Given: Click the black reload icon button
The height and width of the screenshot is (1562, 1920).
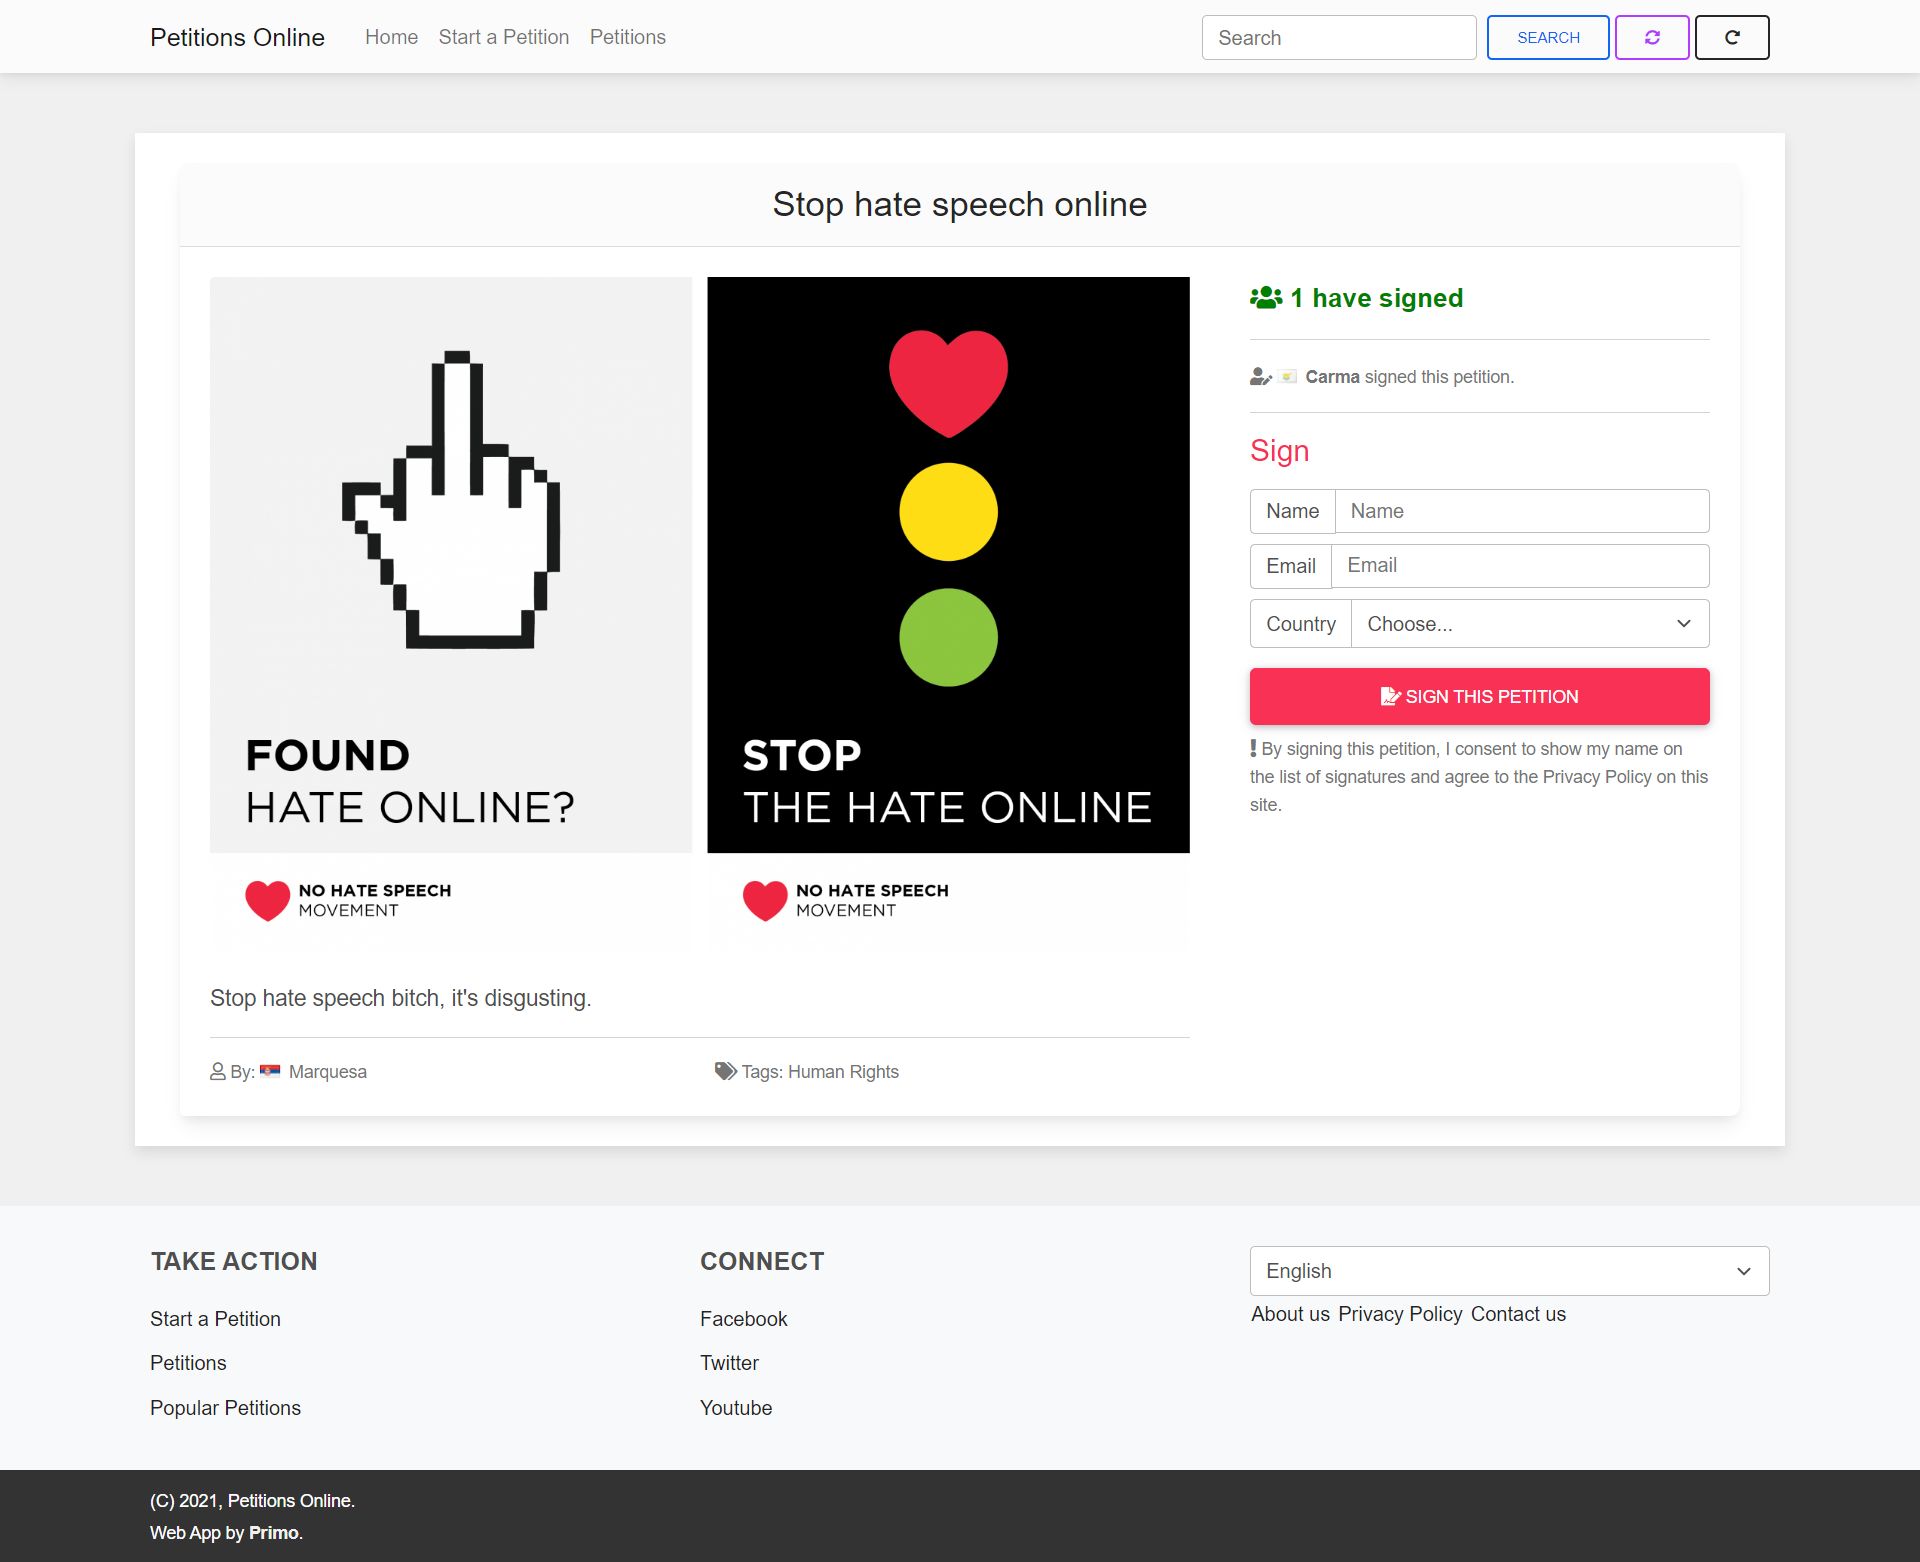Looking at the screenshot, I should (x=1732, y=37).
